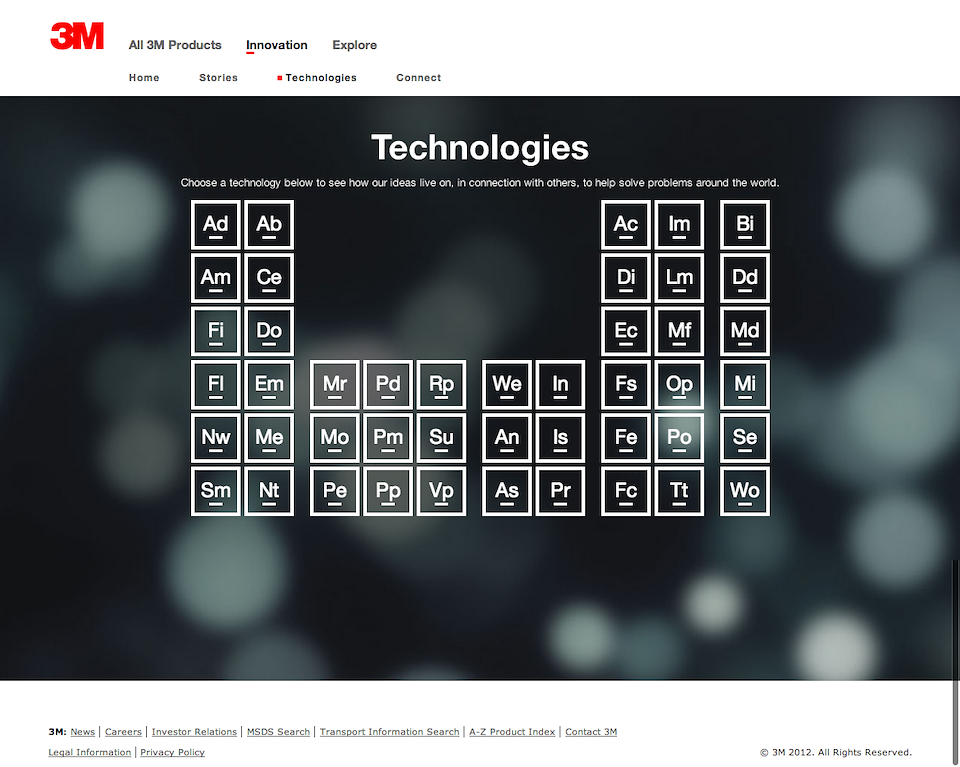Choose the Me technology tile
The height and width of the screenshot is (767, 960).
[x=269, y=438]
